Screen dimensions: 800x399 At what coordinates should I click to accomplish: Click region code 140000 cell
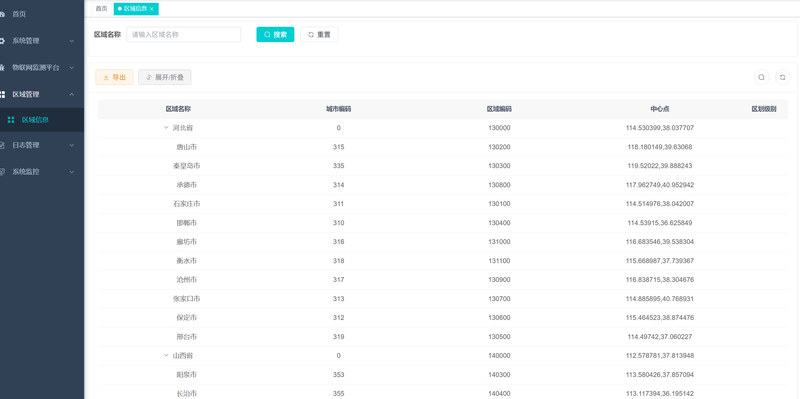(x=499, y=356)
